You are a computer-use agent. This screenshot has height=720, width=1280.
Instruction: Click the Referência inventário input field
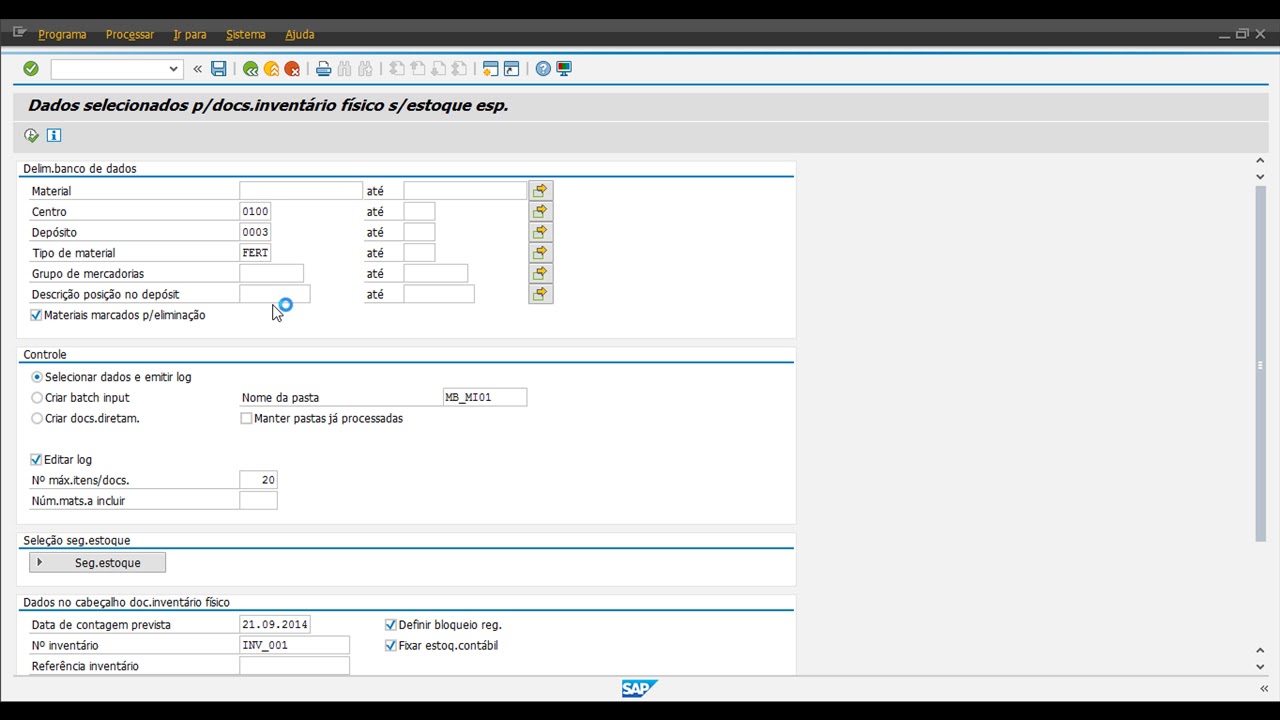coord(295,666)
